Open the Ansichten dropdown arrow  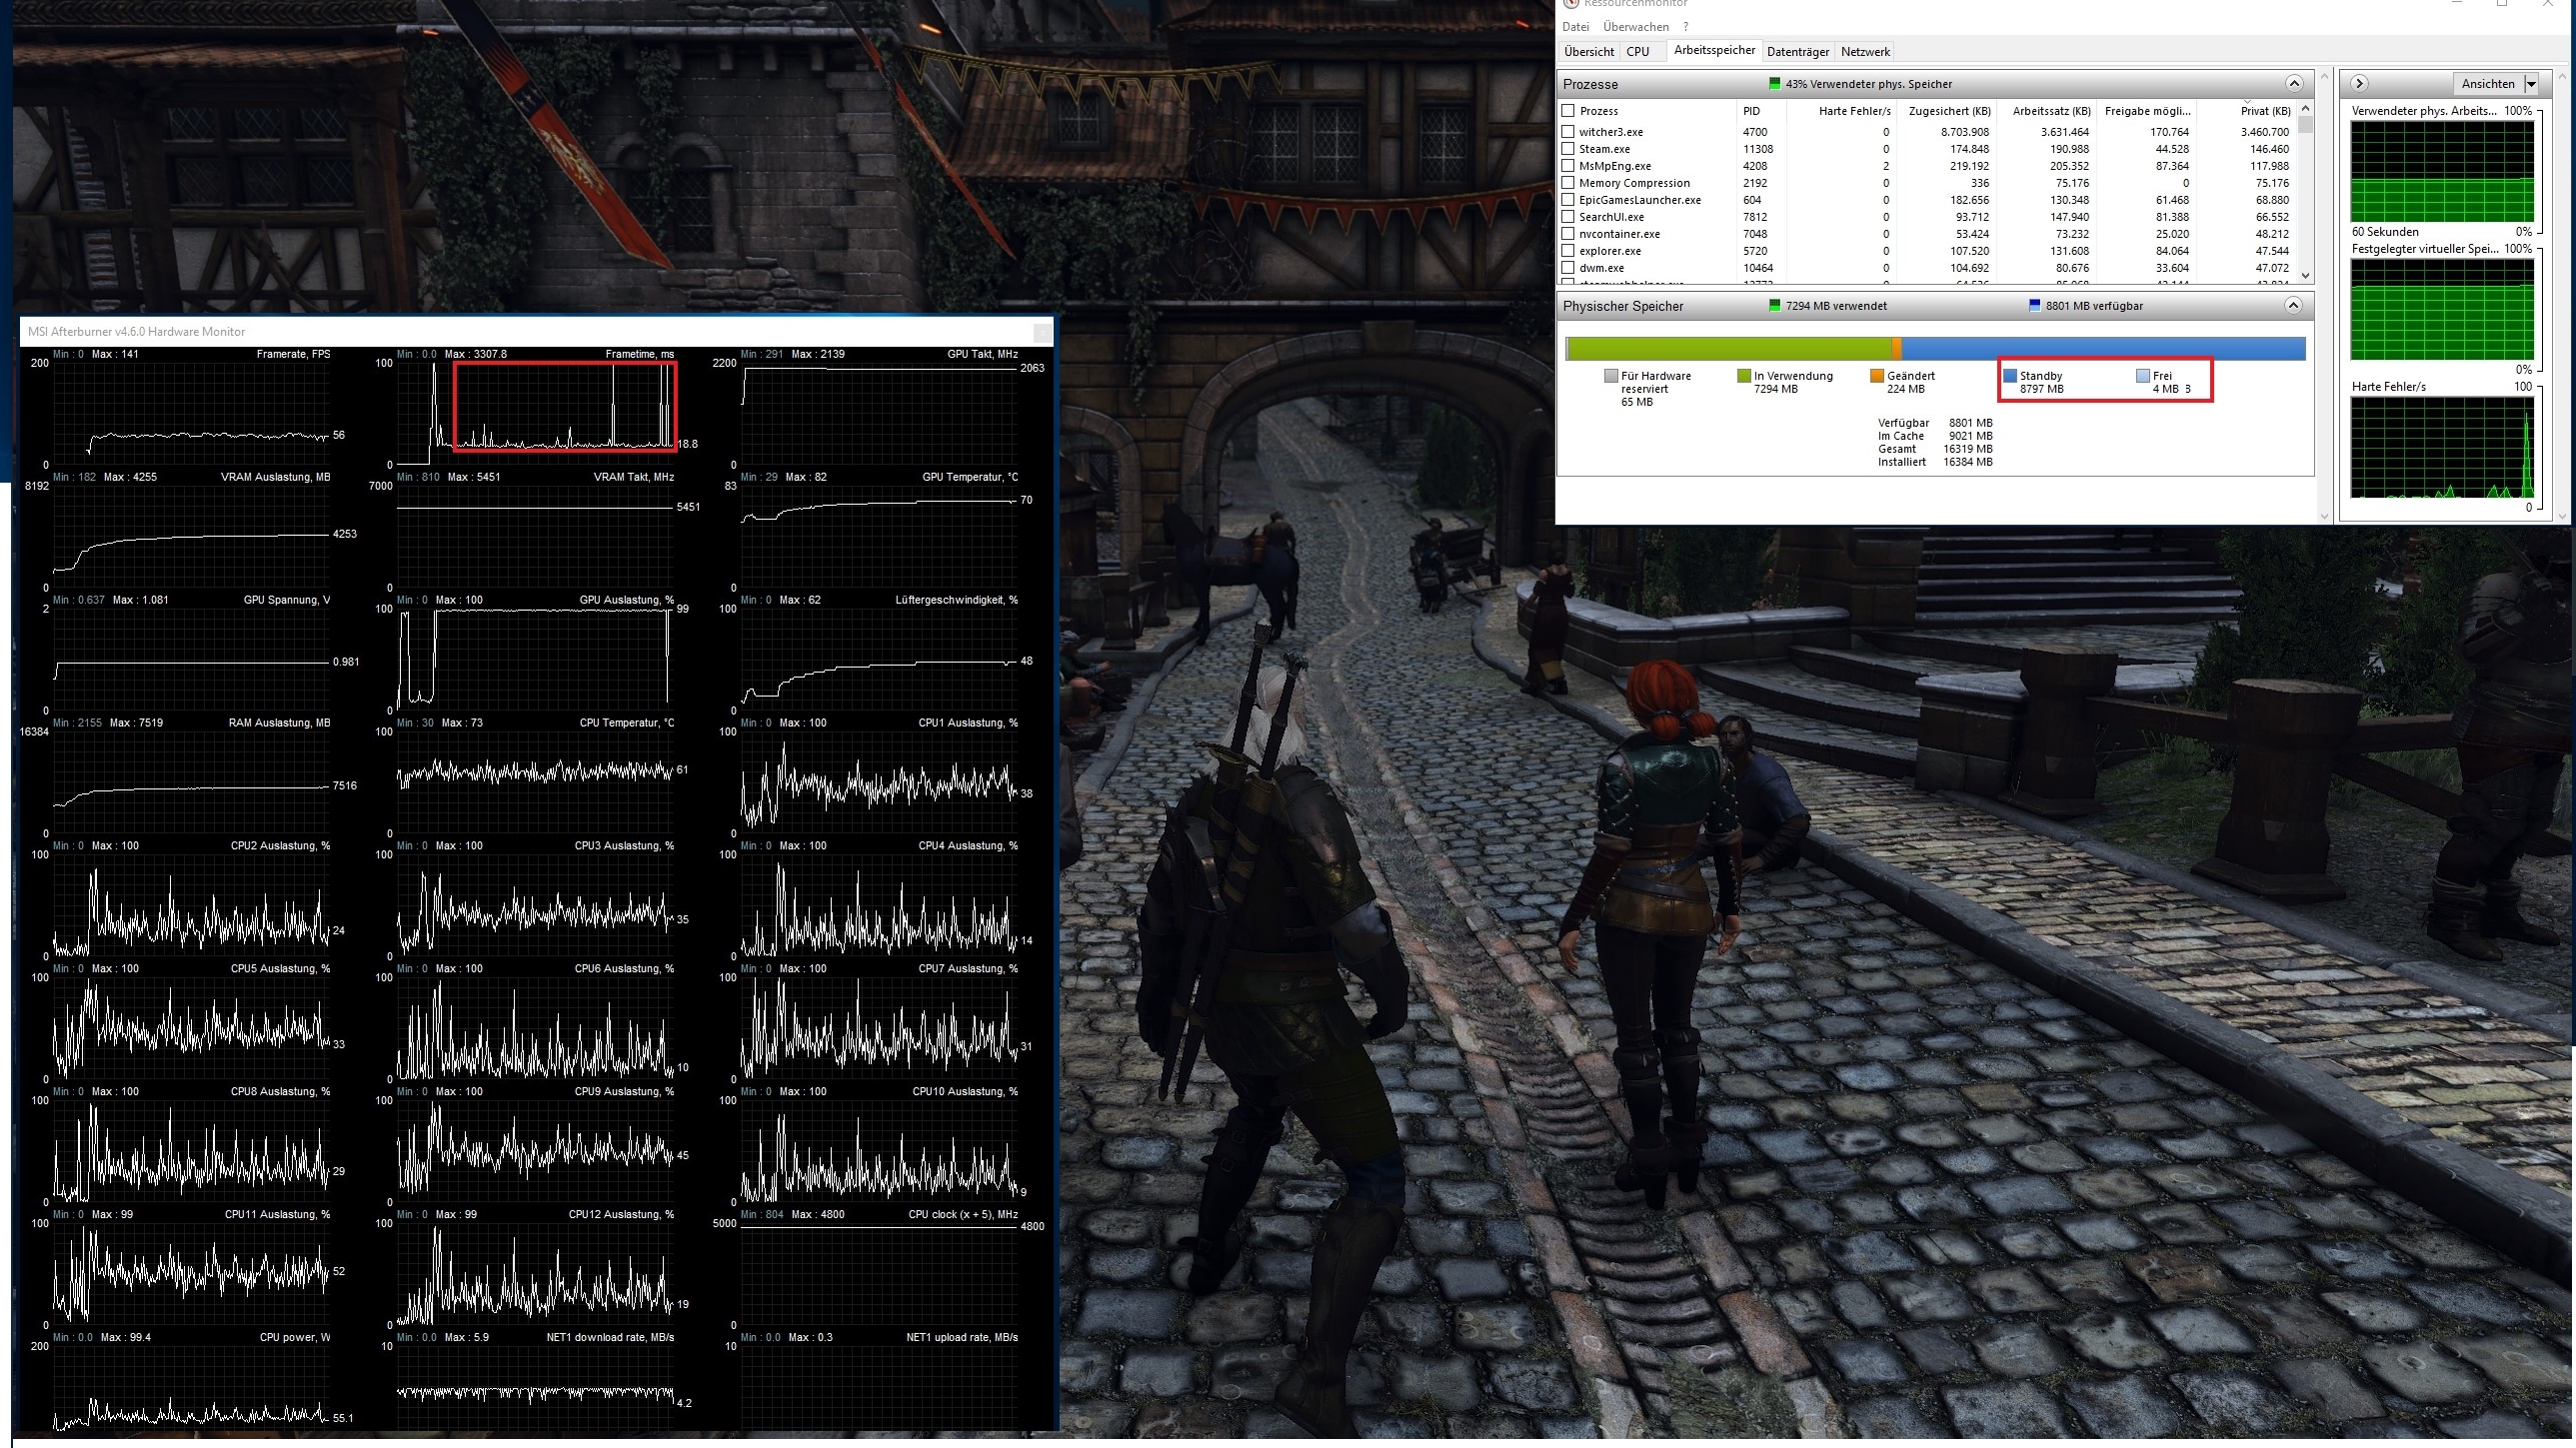pyautogui.click(x=2531, y=84)
